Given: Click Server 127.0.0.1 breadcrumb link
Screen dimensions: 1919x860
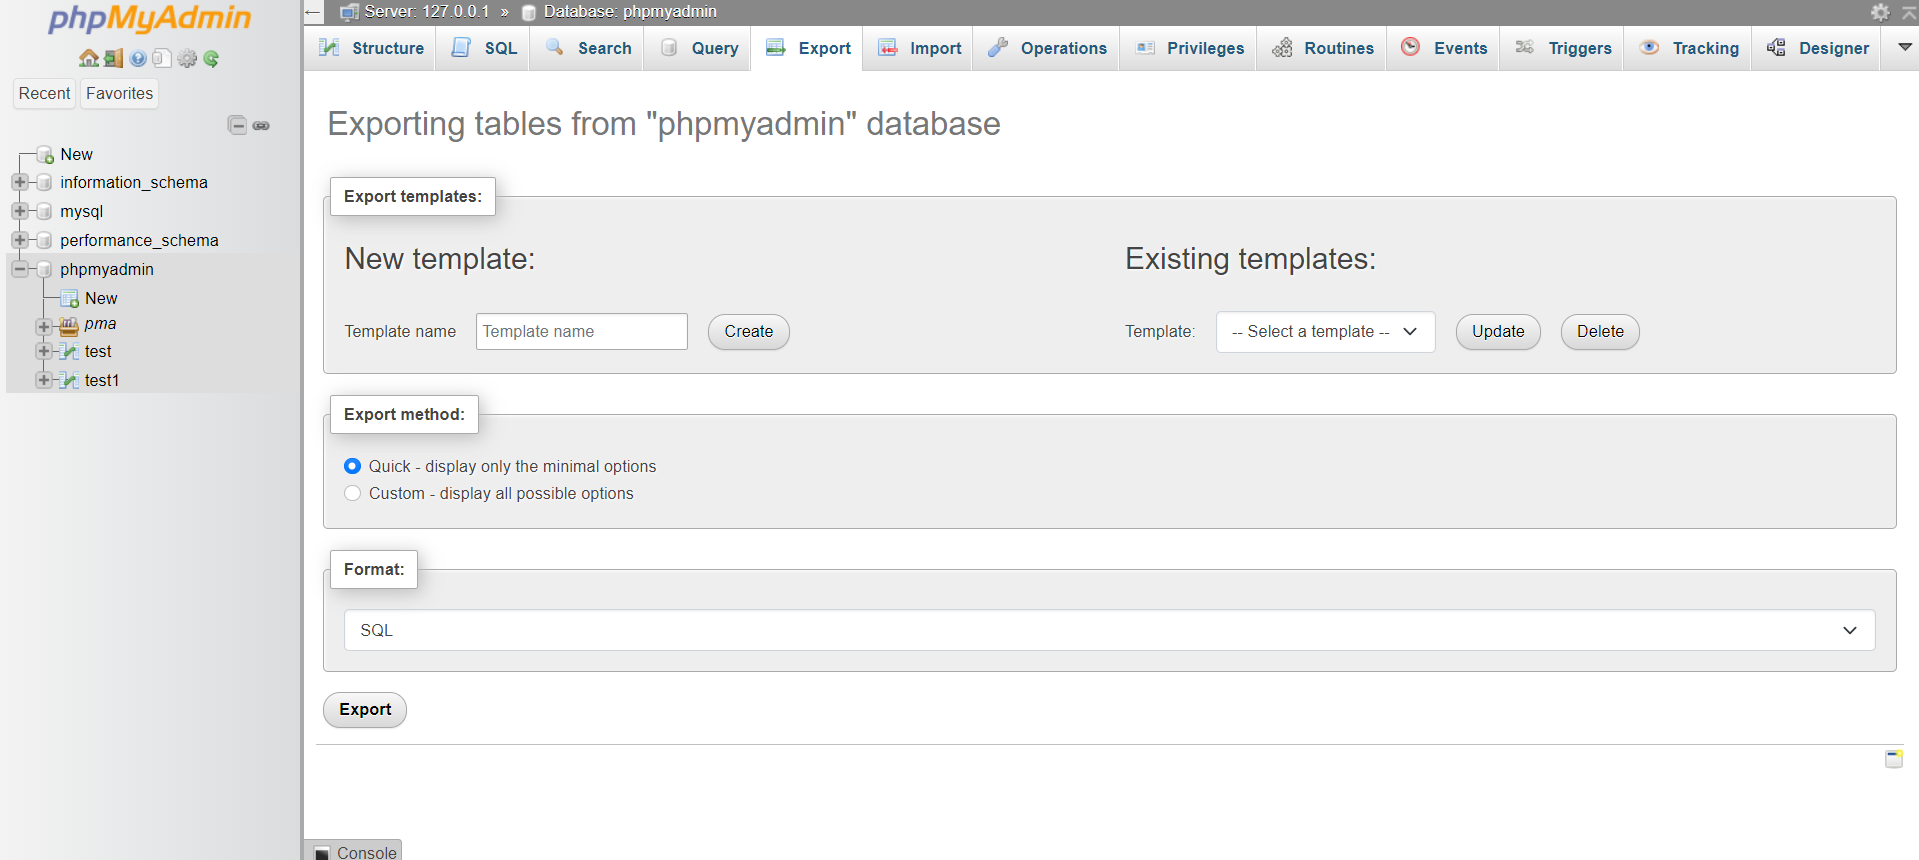Looking at the screenshot, I should click(x=427, y=12).
